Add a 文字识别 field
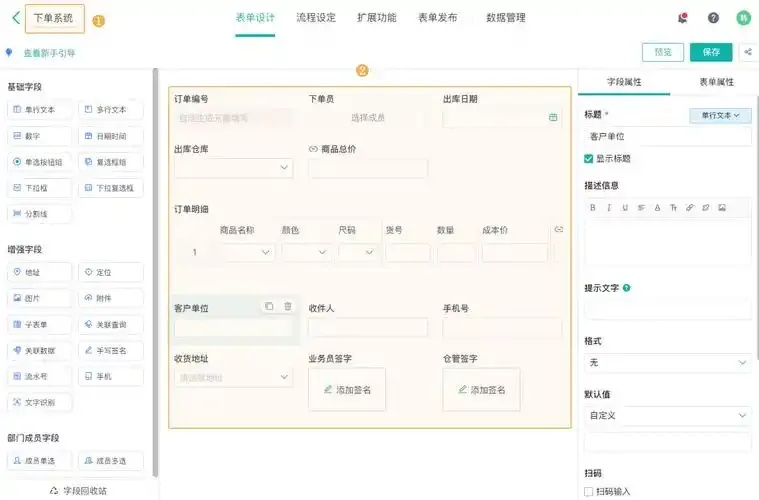 (x=40, y=402)
